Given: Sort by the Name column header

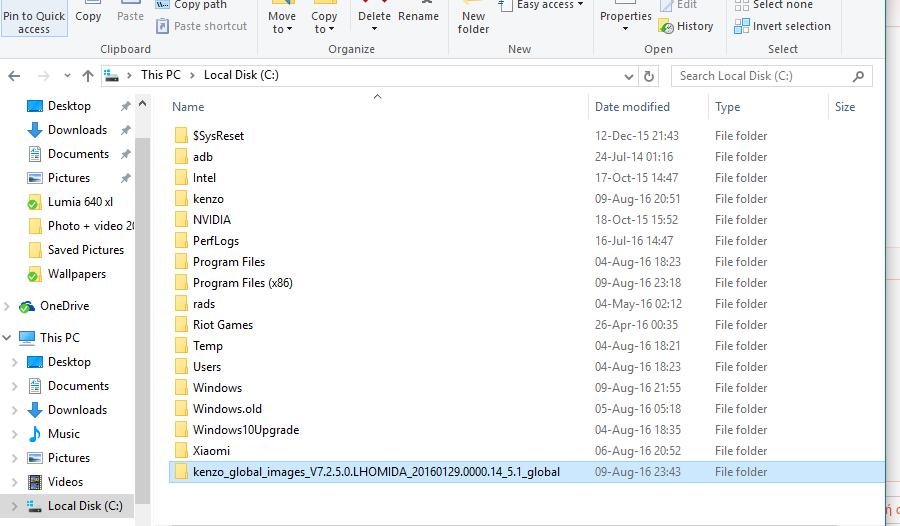Looking at the screenshot, I should 188,107.
